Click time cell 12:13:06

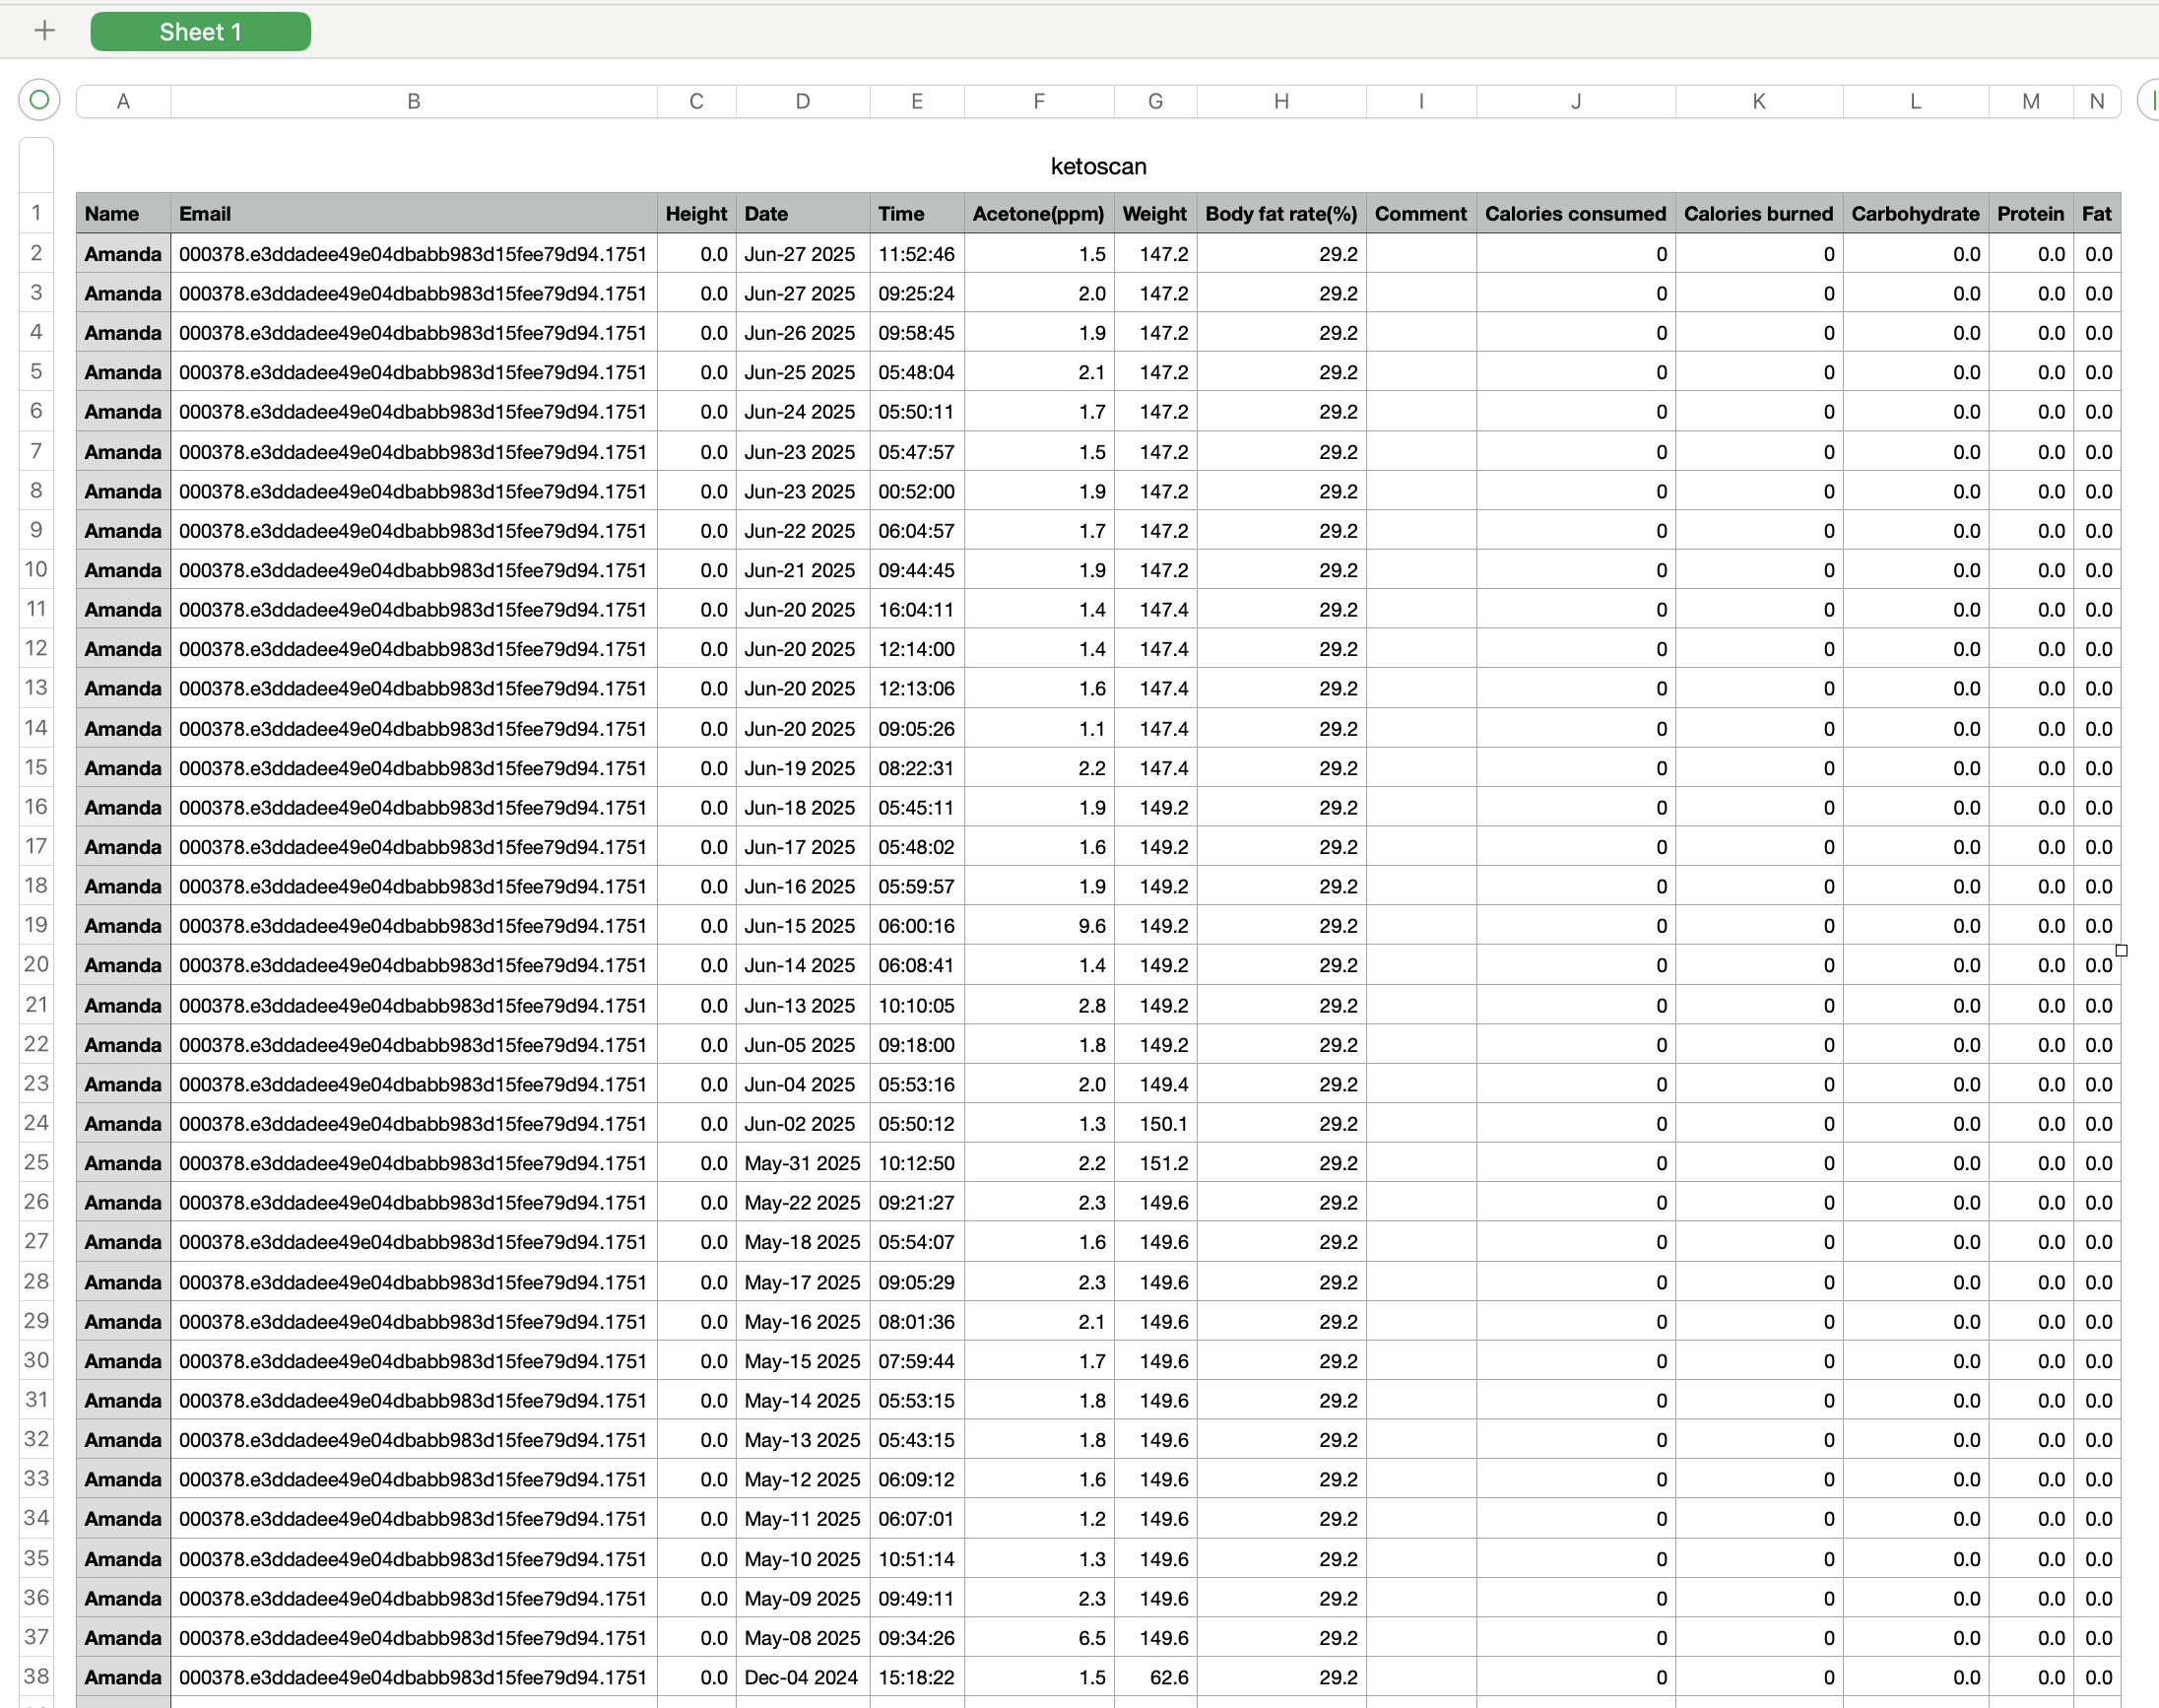coord(917,689)
